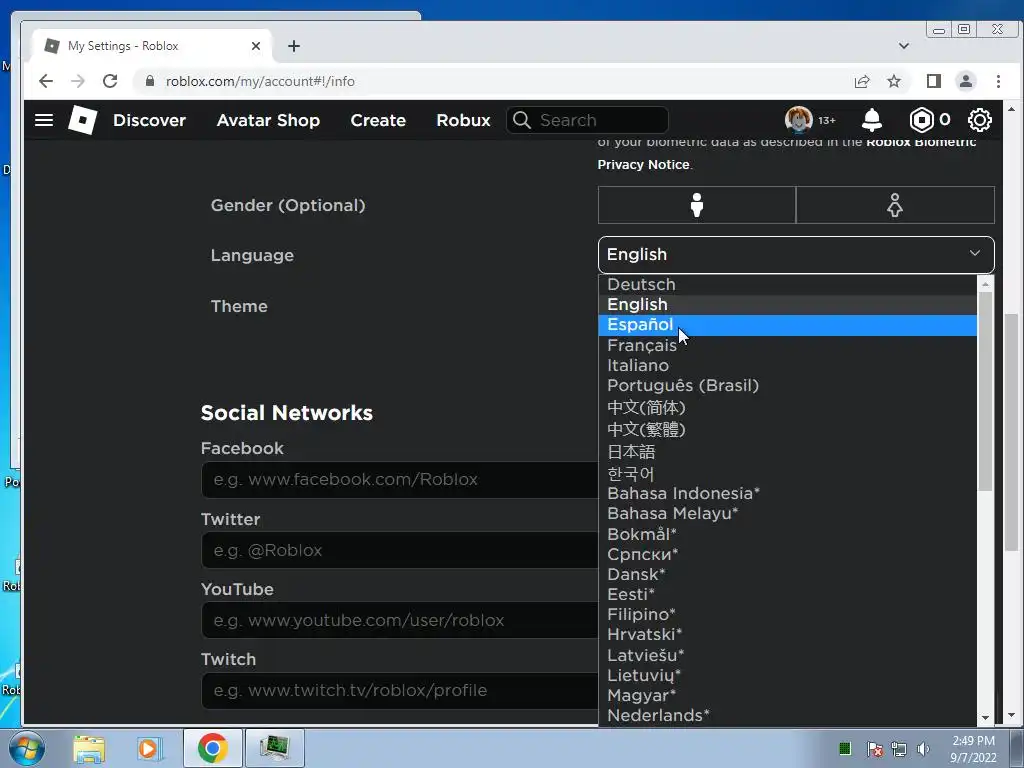This screenshot has width=1024, height=768.
Task: Click the Roblox Search input box
Action: point(588,120)
